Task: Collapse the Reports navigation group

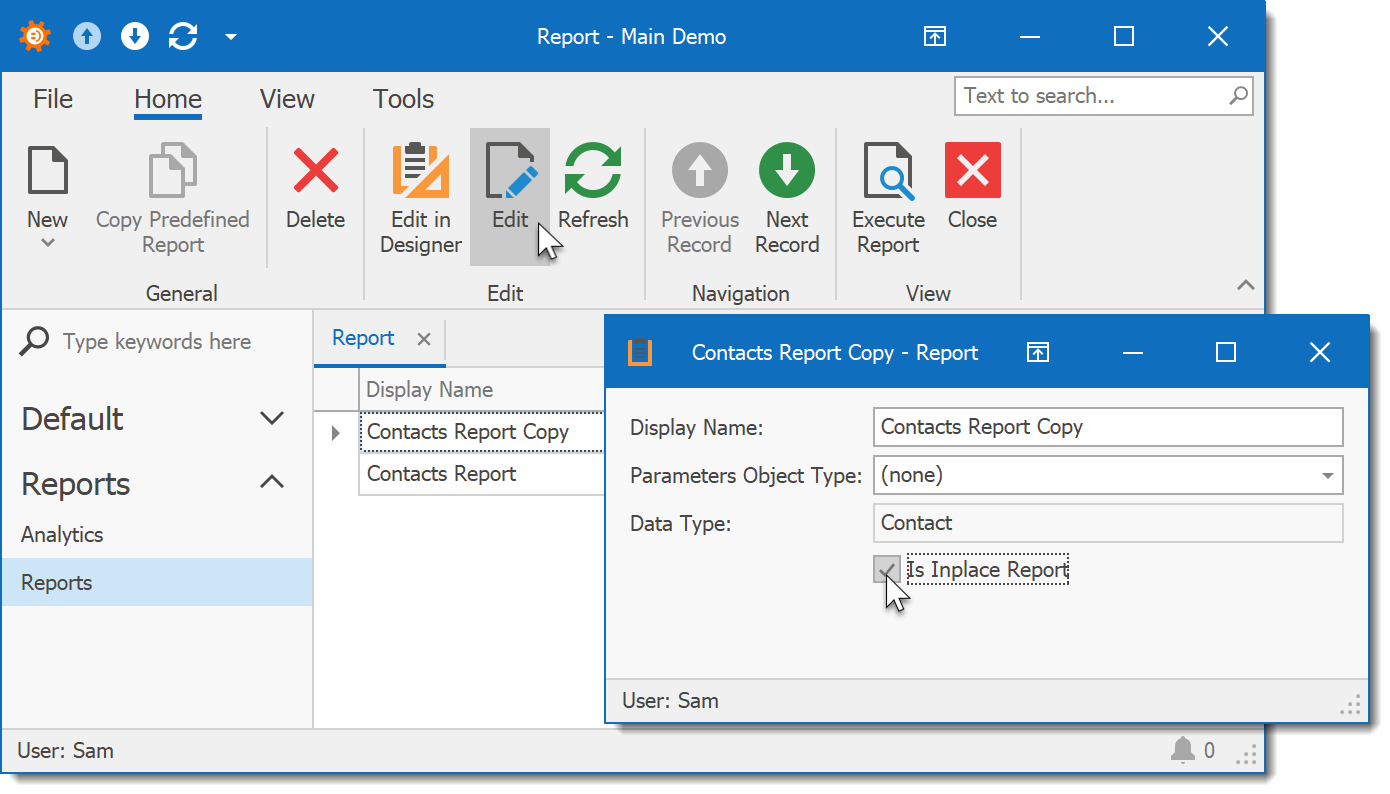Action: click(272, 483)
